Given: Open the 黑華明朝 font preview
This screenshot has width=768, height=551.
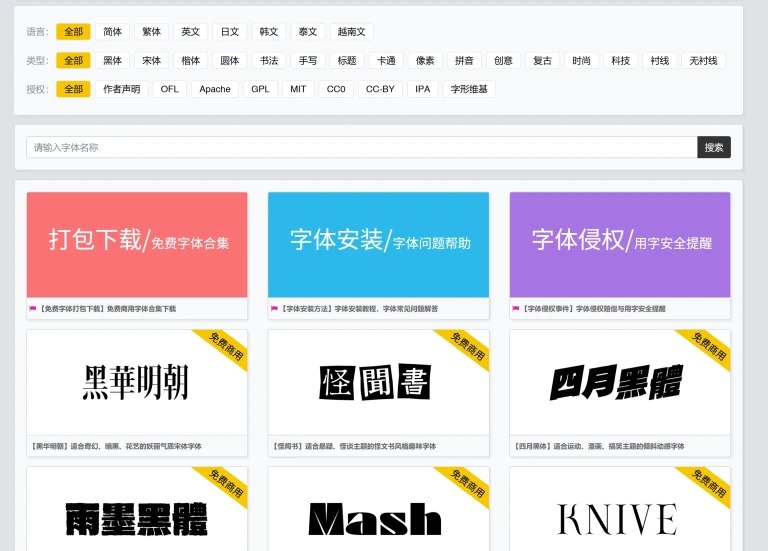Looking at the screenshot, I should (137, 382).
